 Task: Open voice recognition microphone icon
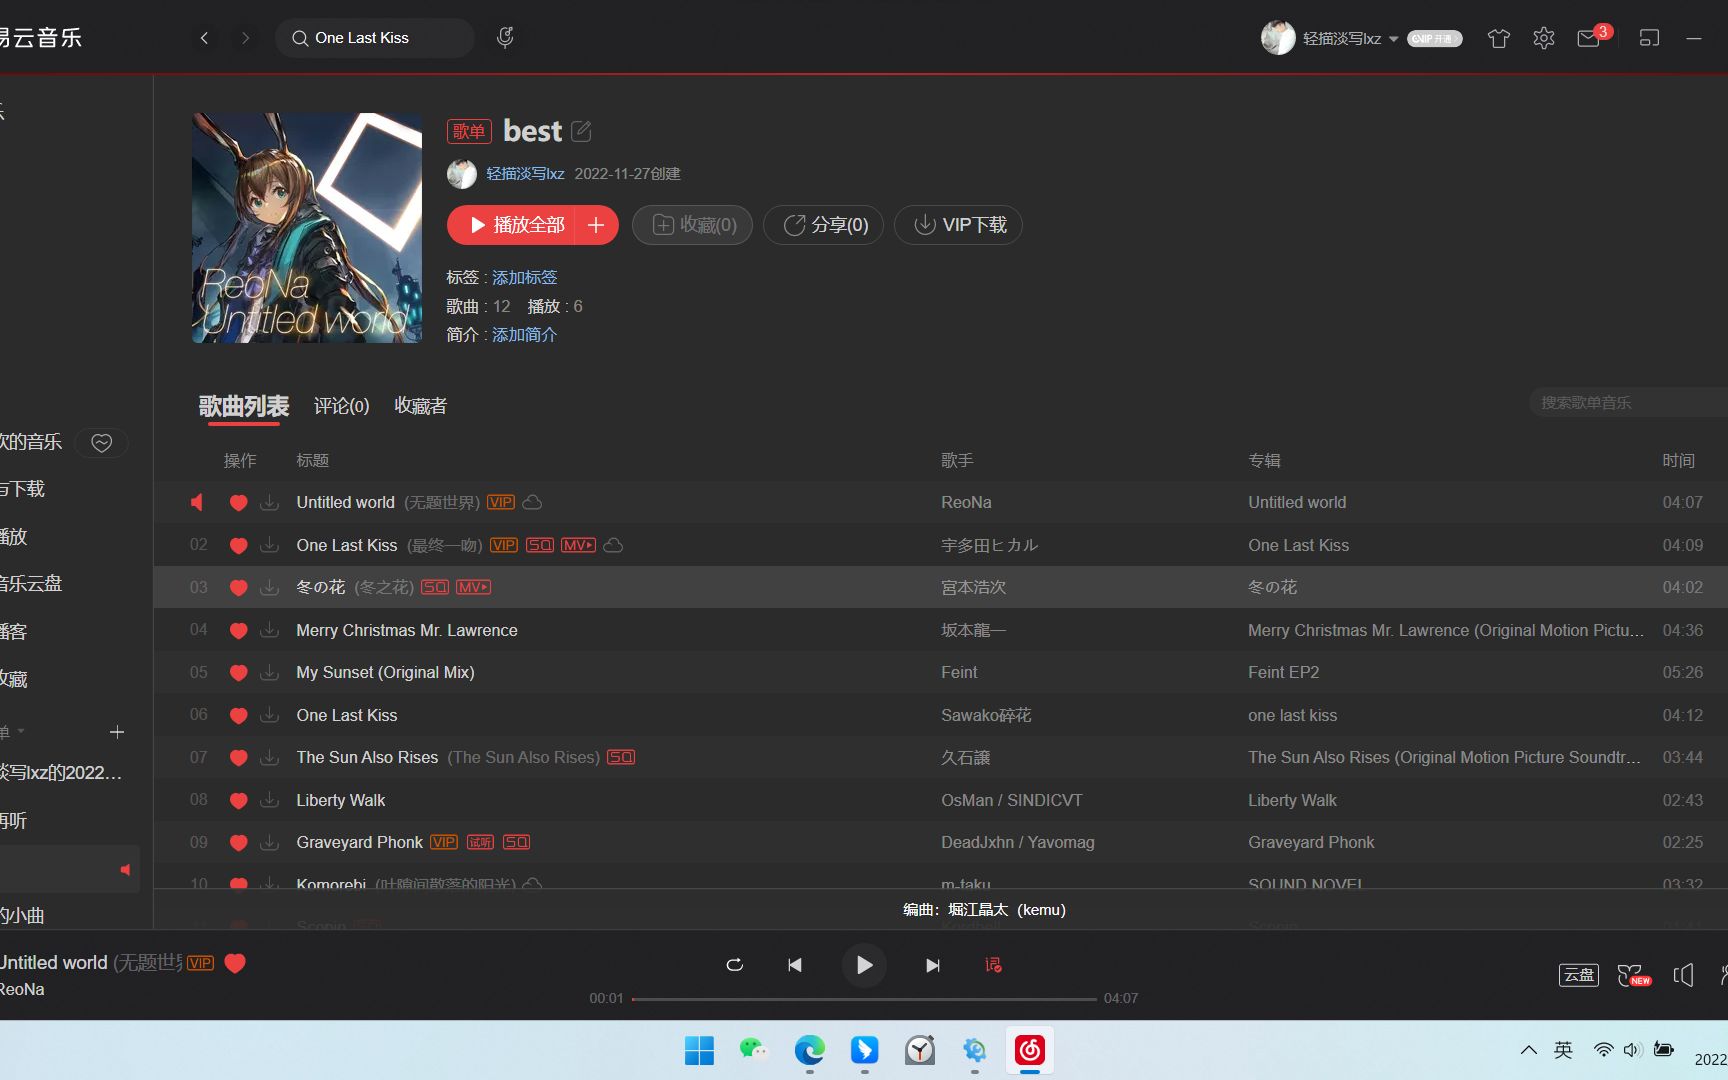click(505, 38)
